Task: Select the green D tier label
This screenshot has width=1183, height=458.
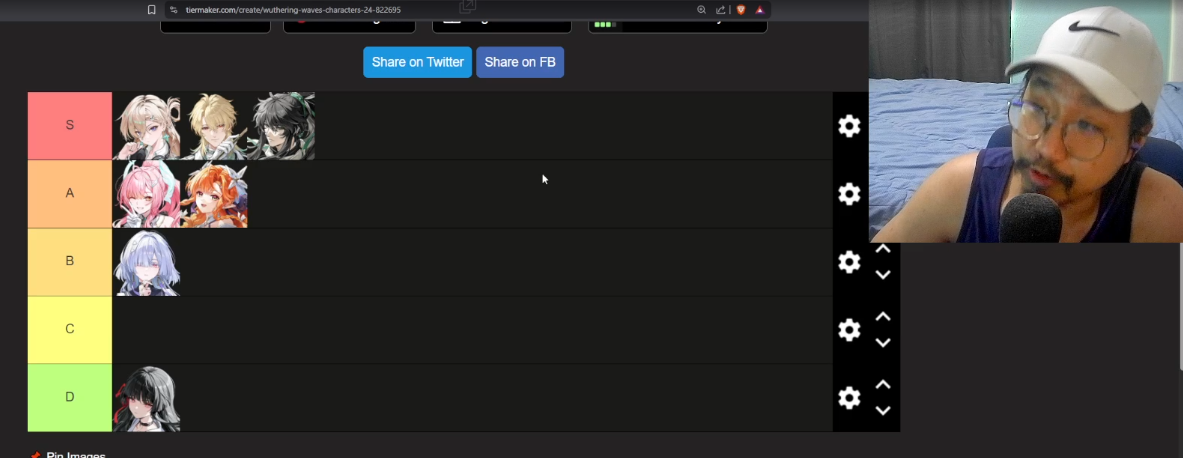Action: [x=69, y=397]
